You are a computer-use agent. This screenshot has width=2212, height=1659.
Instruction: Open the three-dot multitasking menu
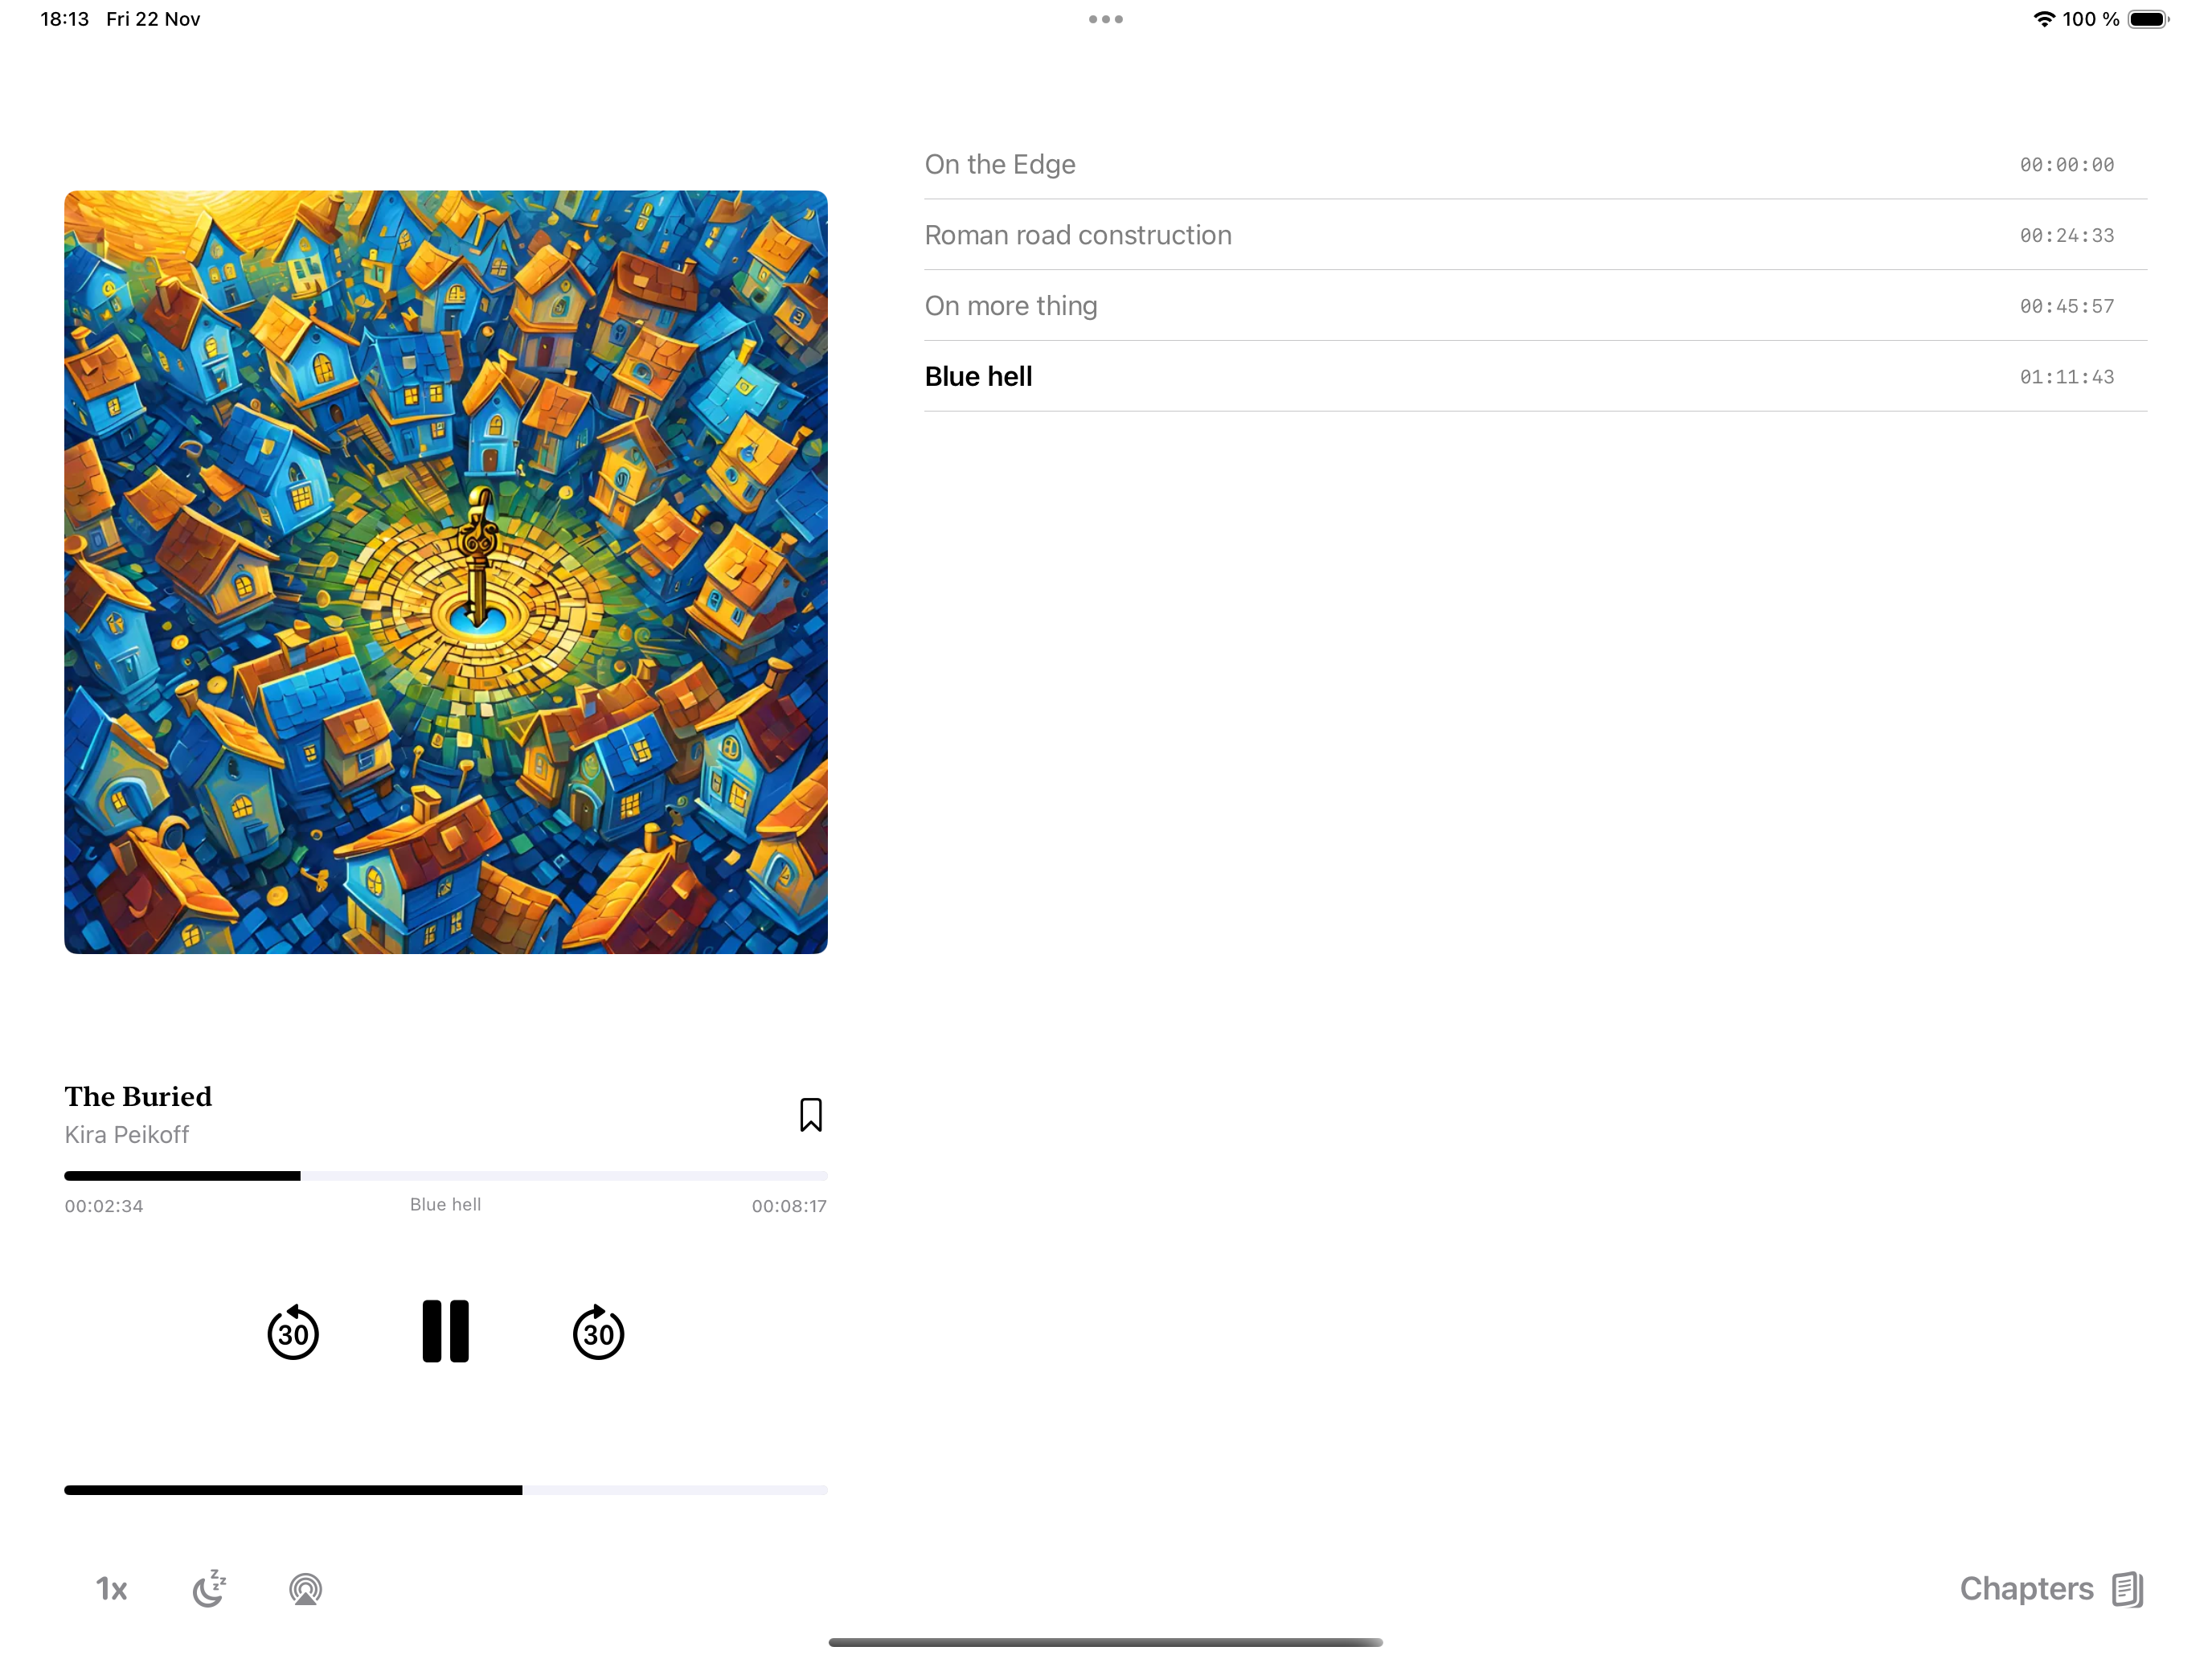click(x=1105, y=19)
